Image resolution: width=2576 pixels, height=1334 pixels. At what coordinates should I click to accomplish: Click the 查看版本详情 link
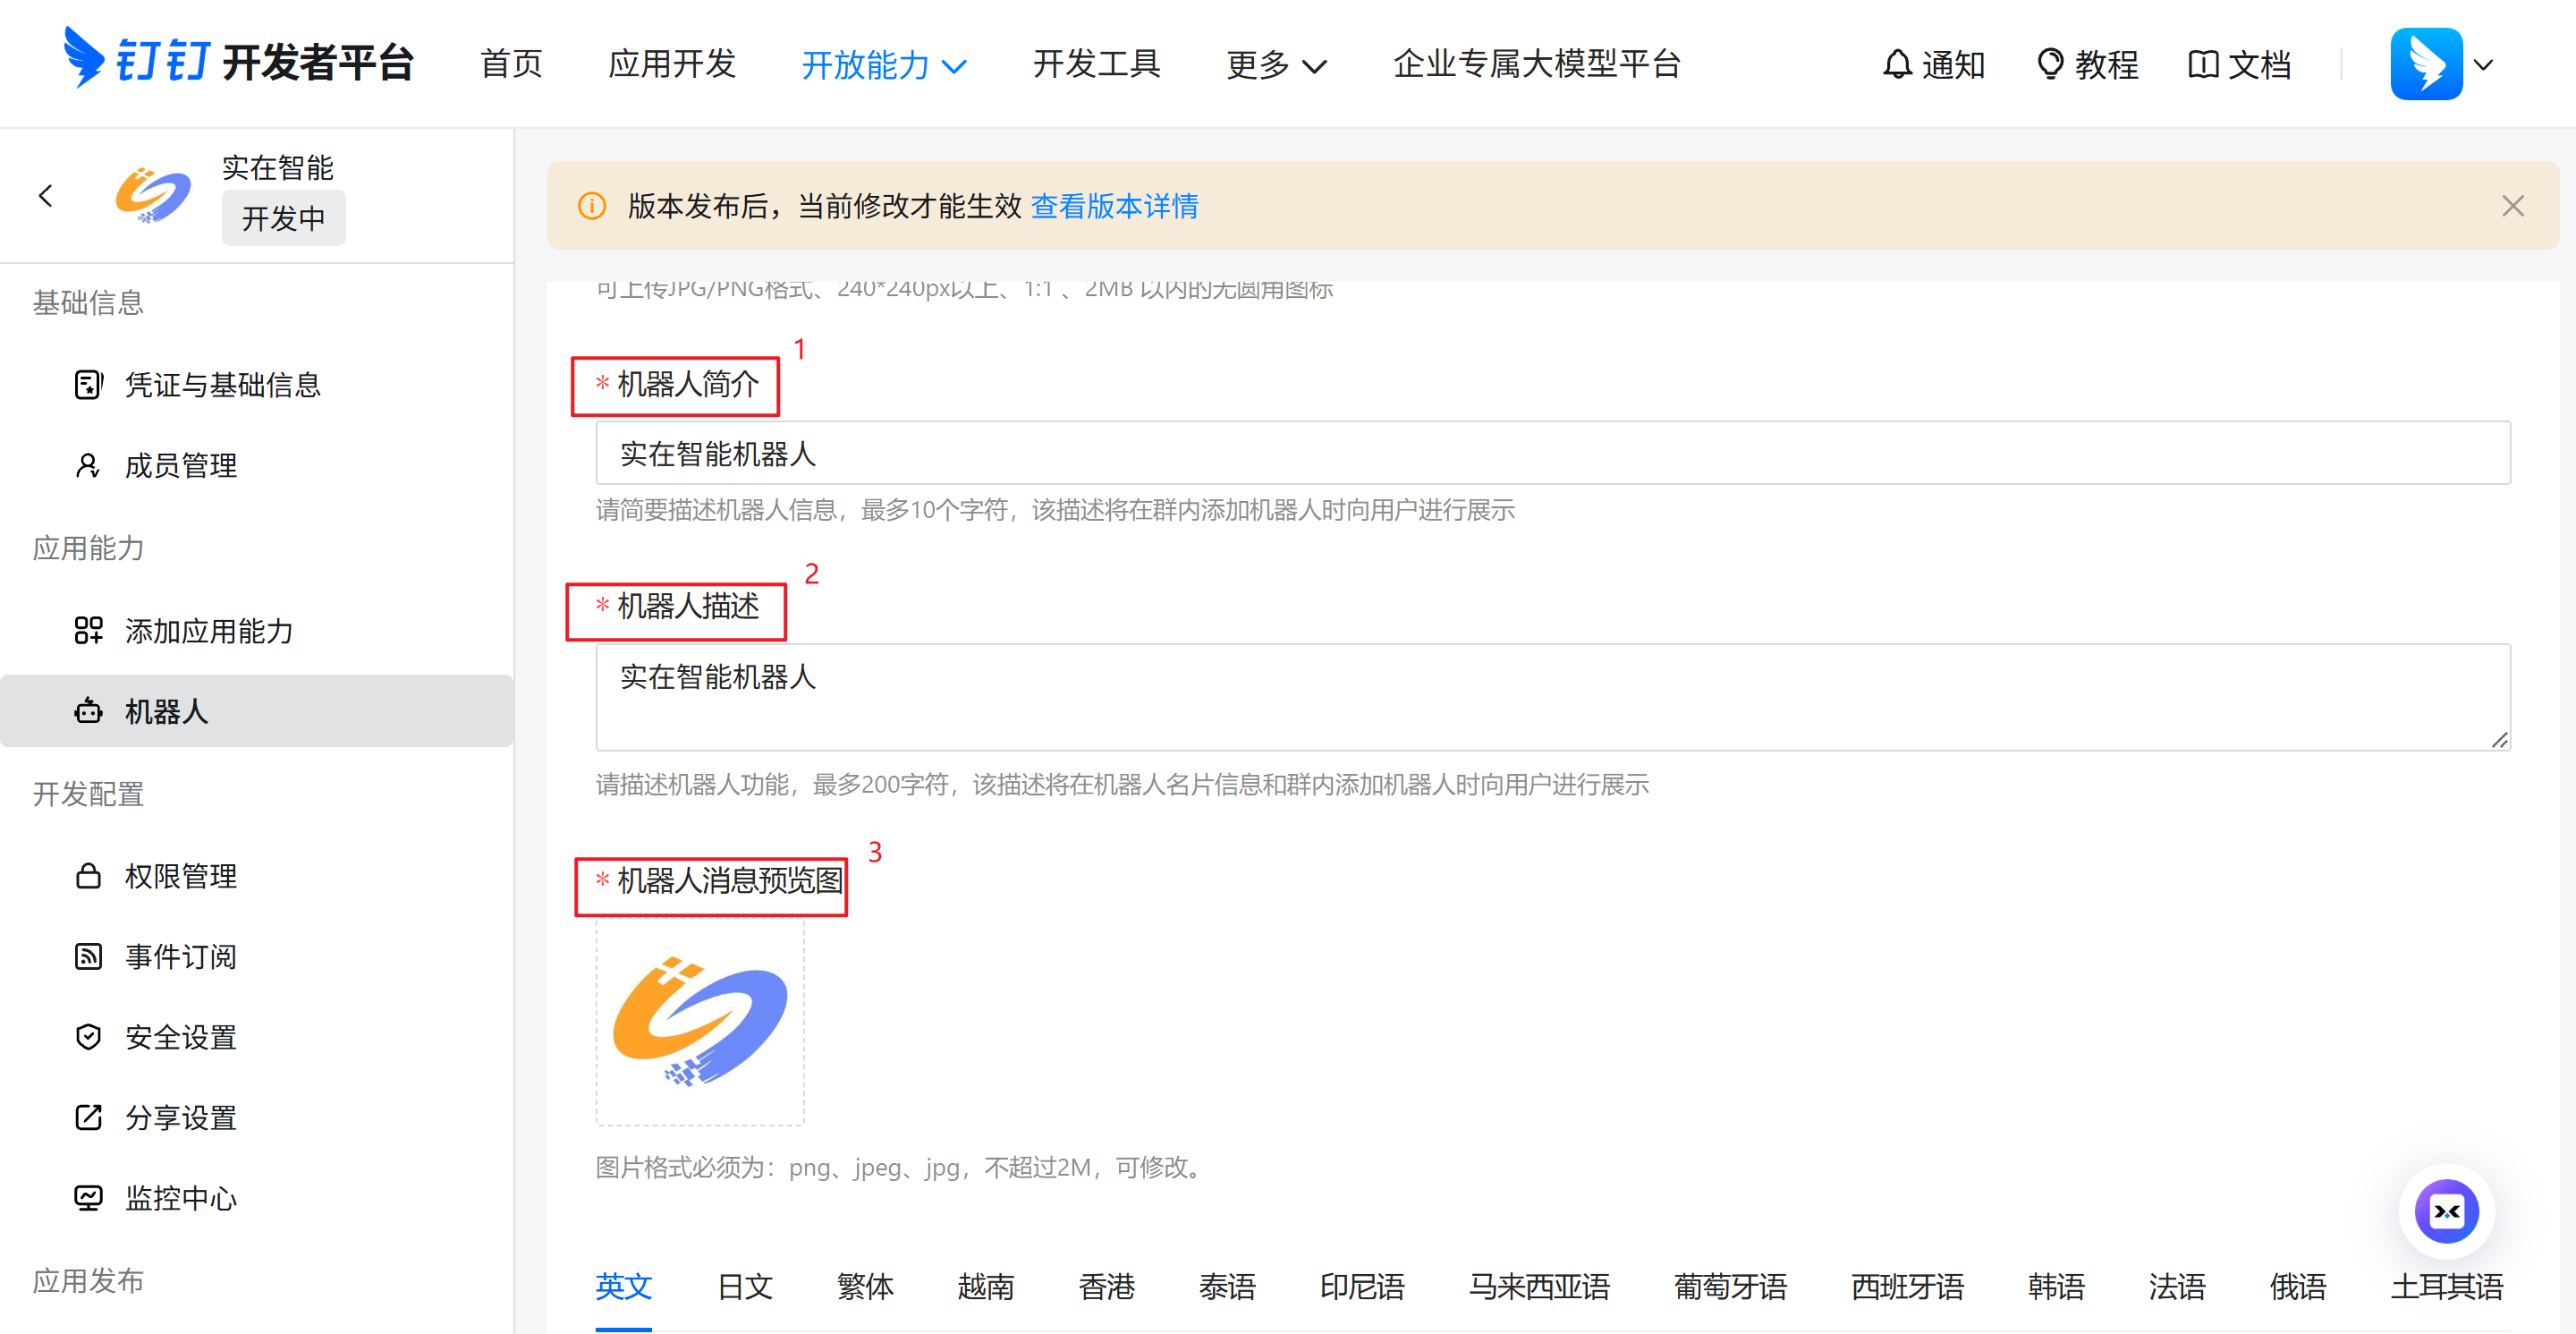1114,206
